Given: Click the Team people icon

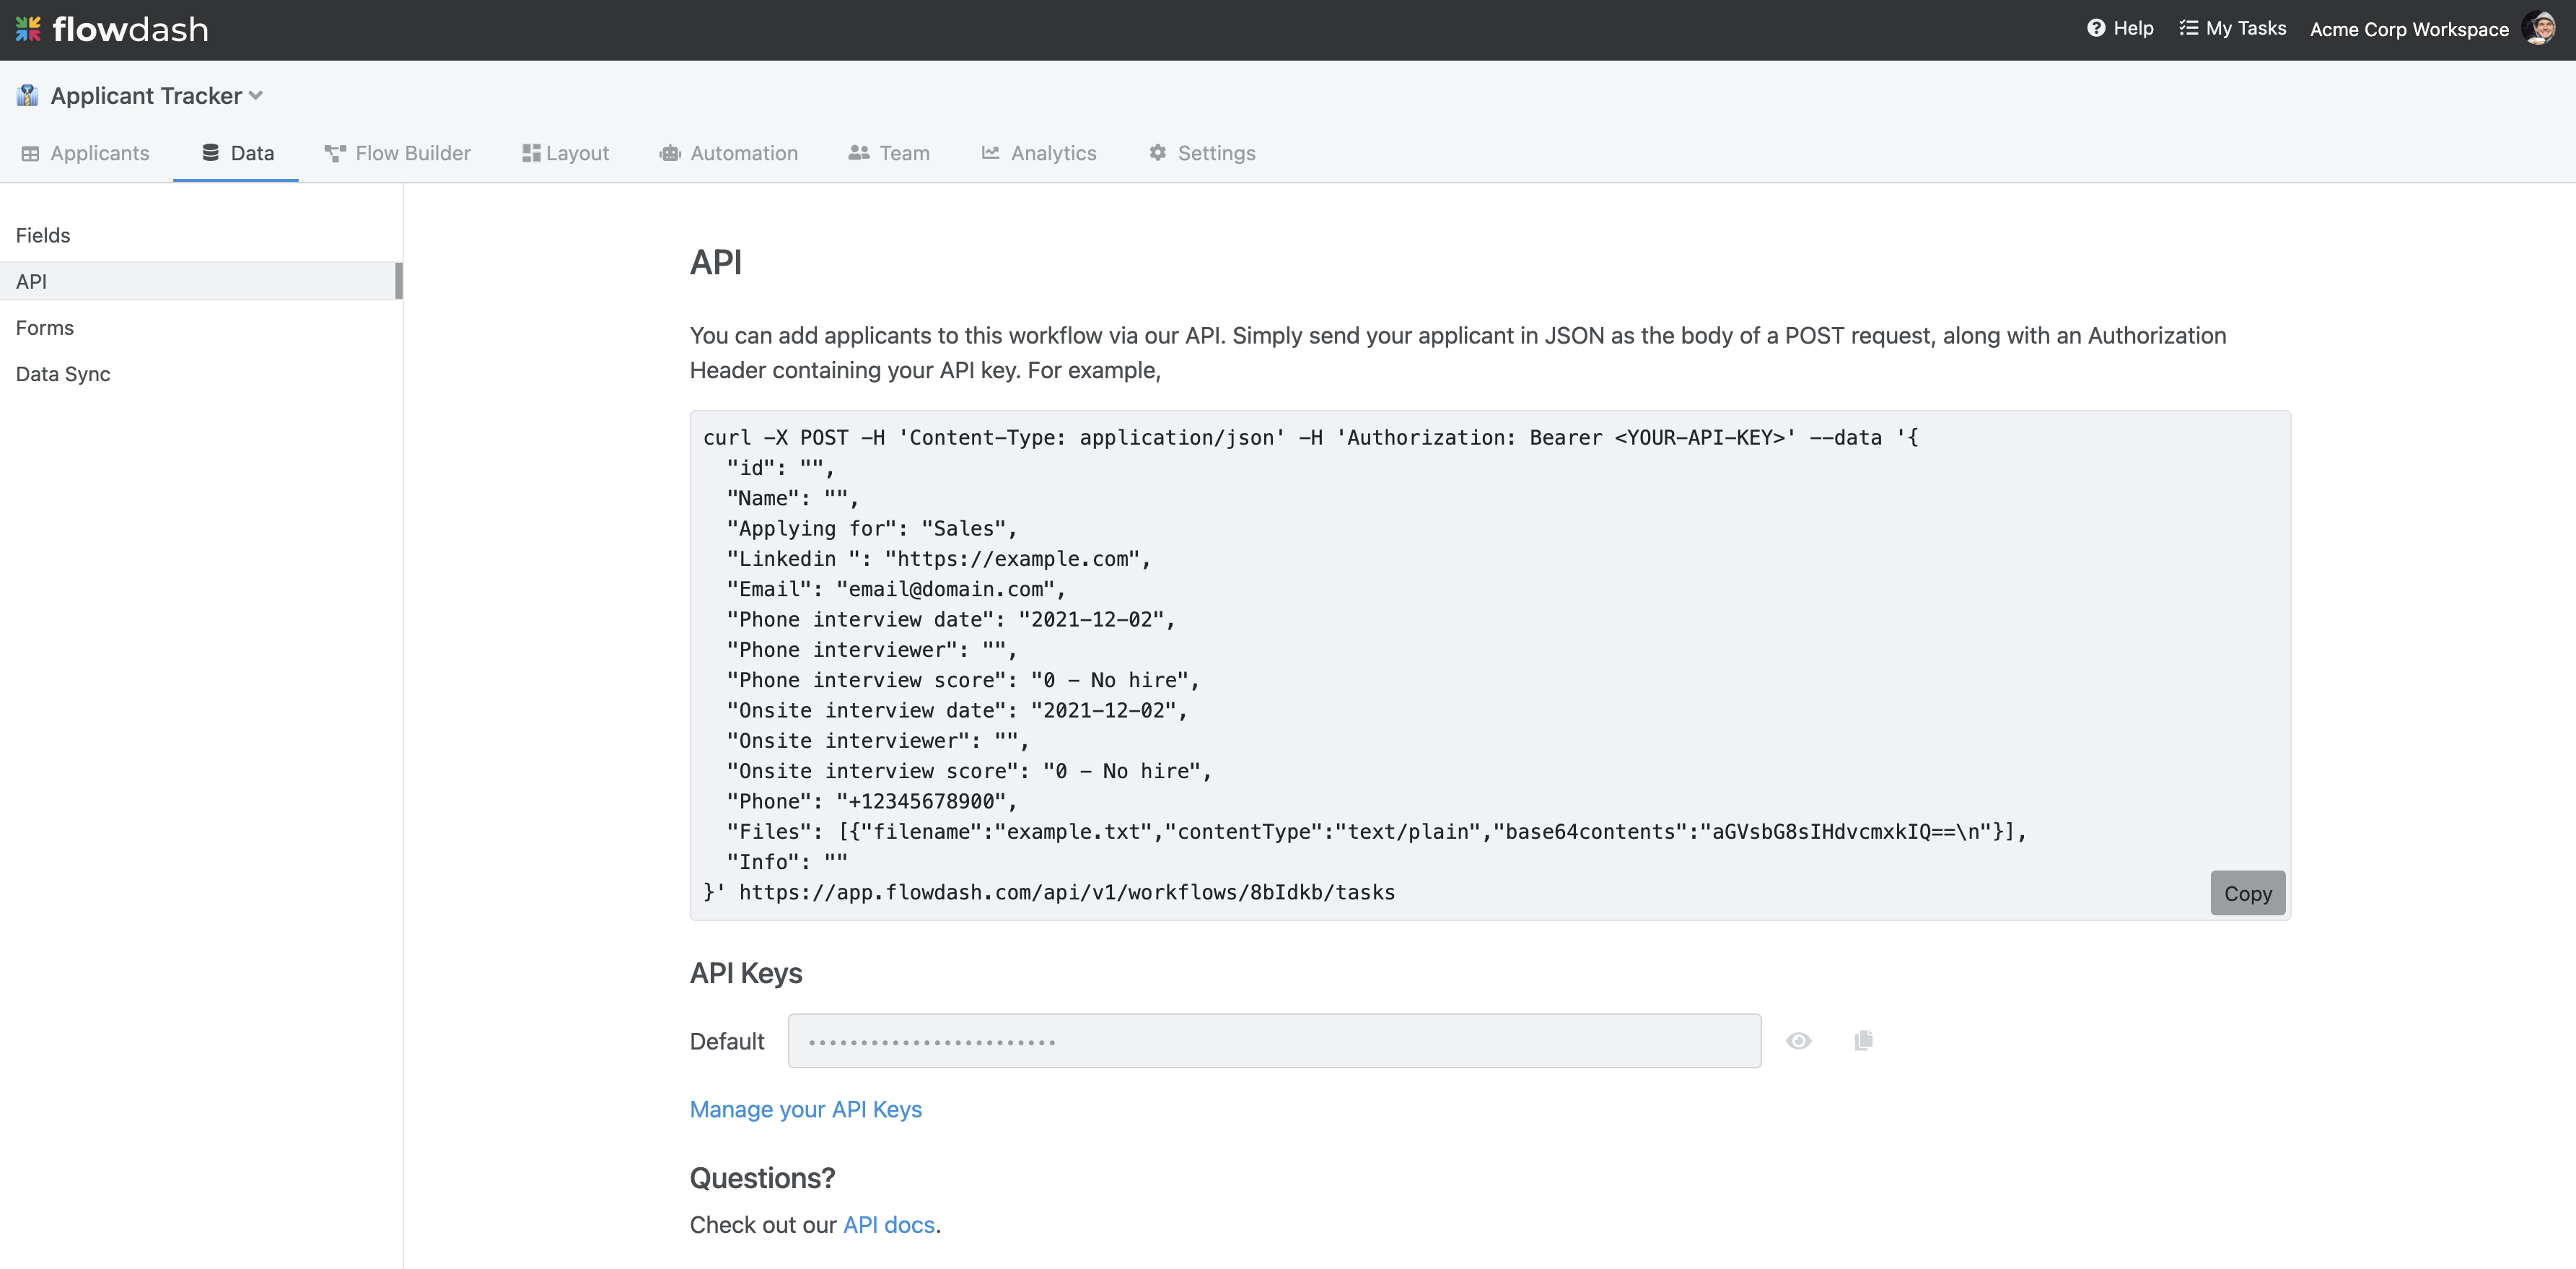Looking at the screenshot, I should [x=859, y=153].
